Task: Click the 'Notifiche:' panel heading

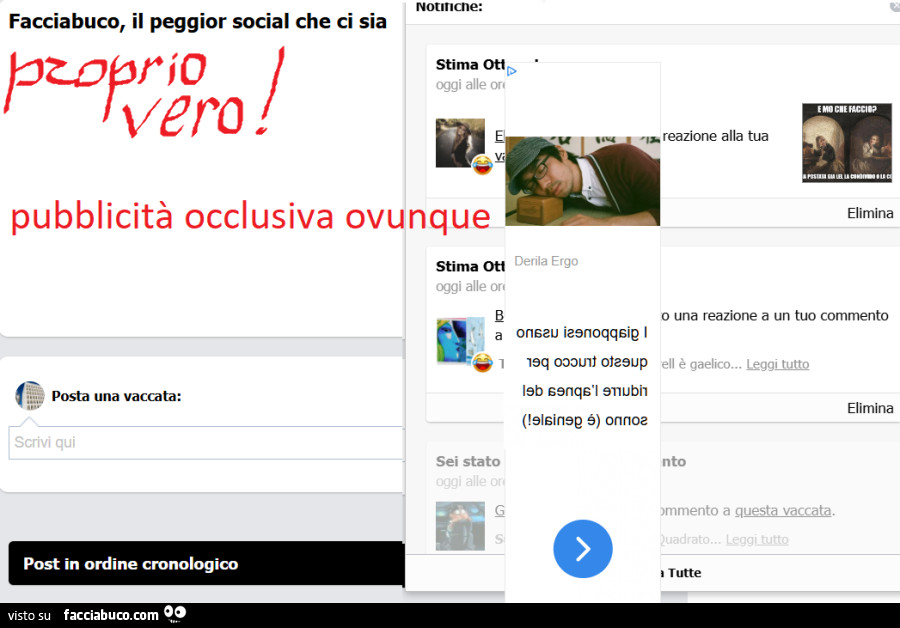Action: click(x=449, y=7)
